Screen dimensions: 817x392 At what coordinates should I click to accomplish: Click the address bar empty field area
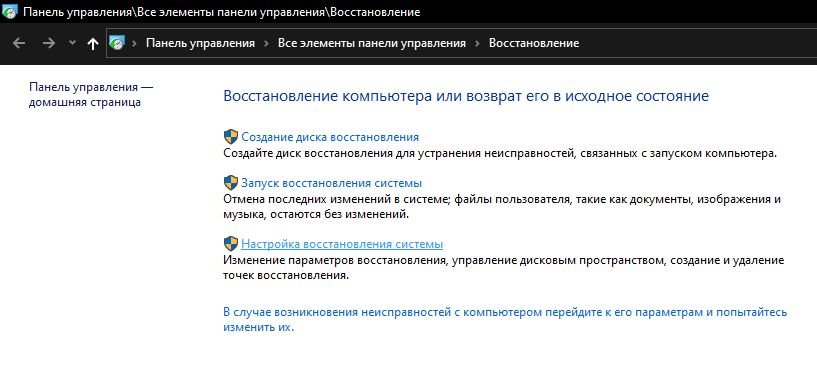698,43
